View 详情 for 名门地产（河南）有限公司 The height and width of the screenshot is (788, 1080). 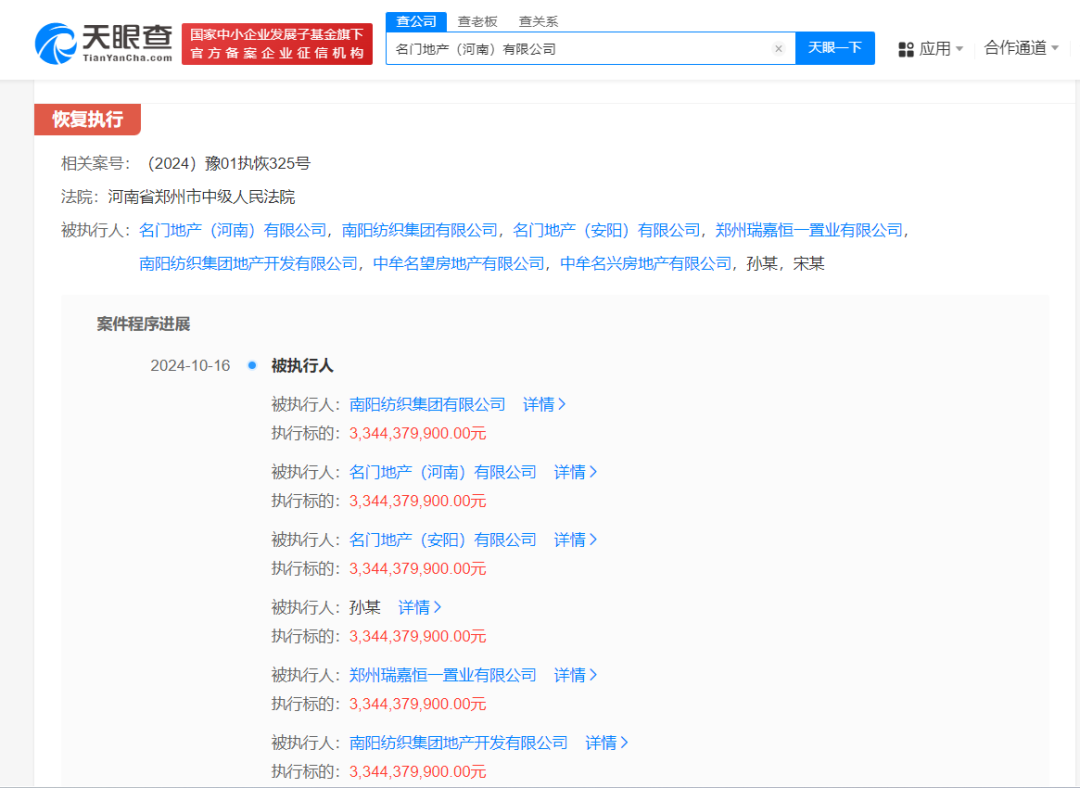pos(575,472)
